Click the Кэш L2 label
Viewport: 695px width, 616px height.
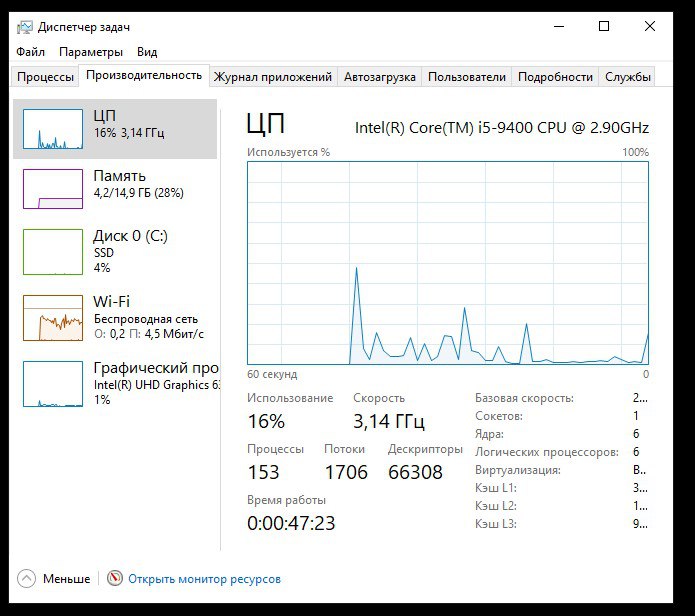click(496, 506)
